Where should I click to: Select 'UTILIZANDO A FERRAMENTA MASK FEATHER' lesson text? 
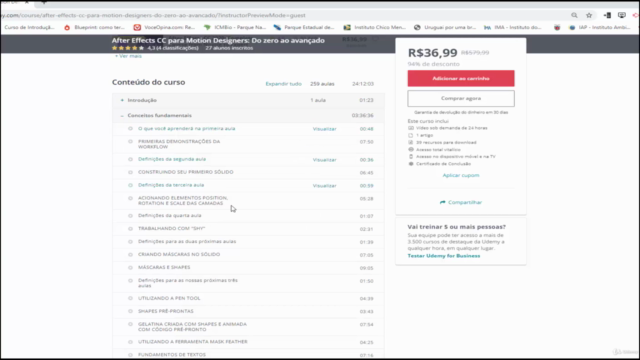pos(193,342)
